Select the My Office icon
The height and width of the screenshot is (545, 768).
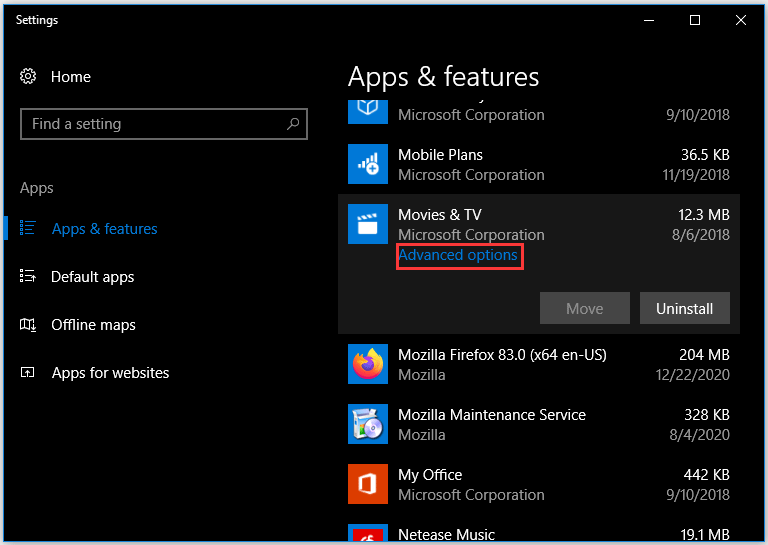click(368, 484)
